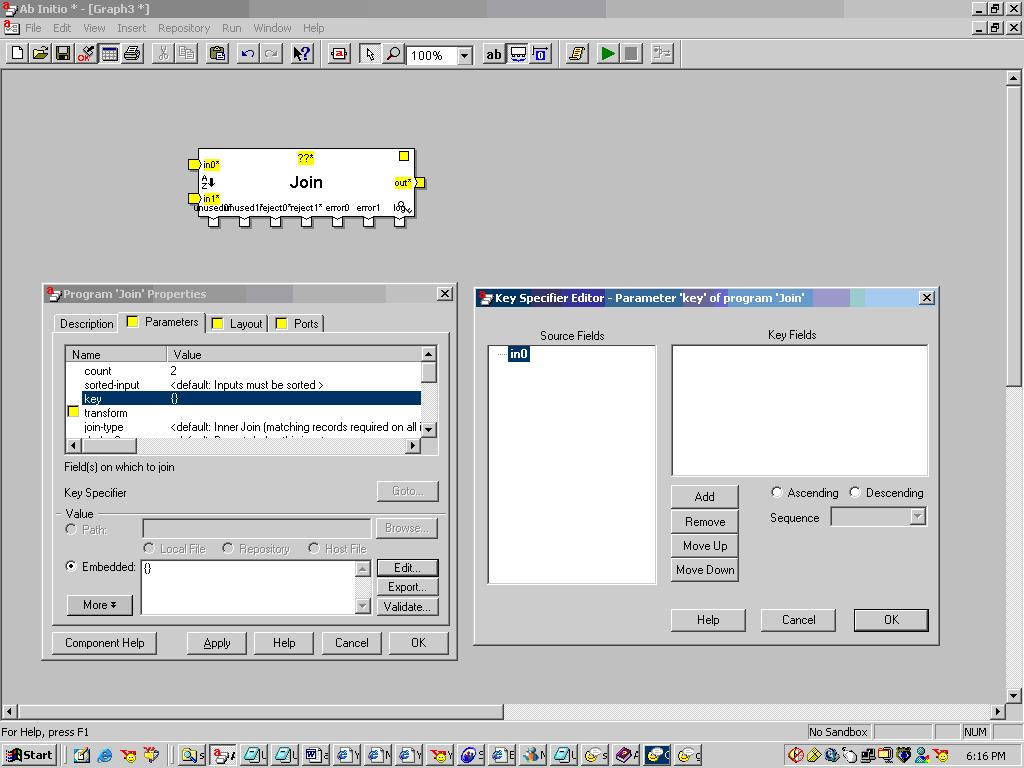1024x768 pixels.
Task: Open the zoom level 100% dropdown
Action: pos(466,56)
